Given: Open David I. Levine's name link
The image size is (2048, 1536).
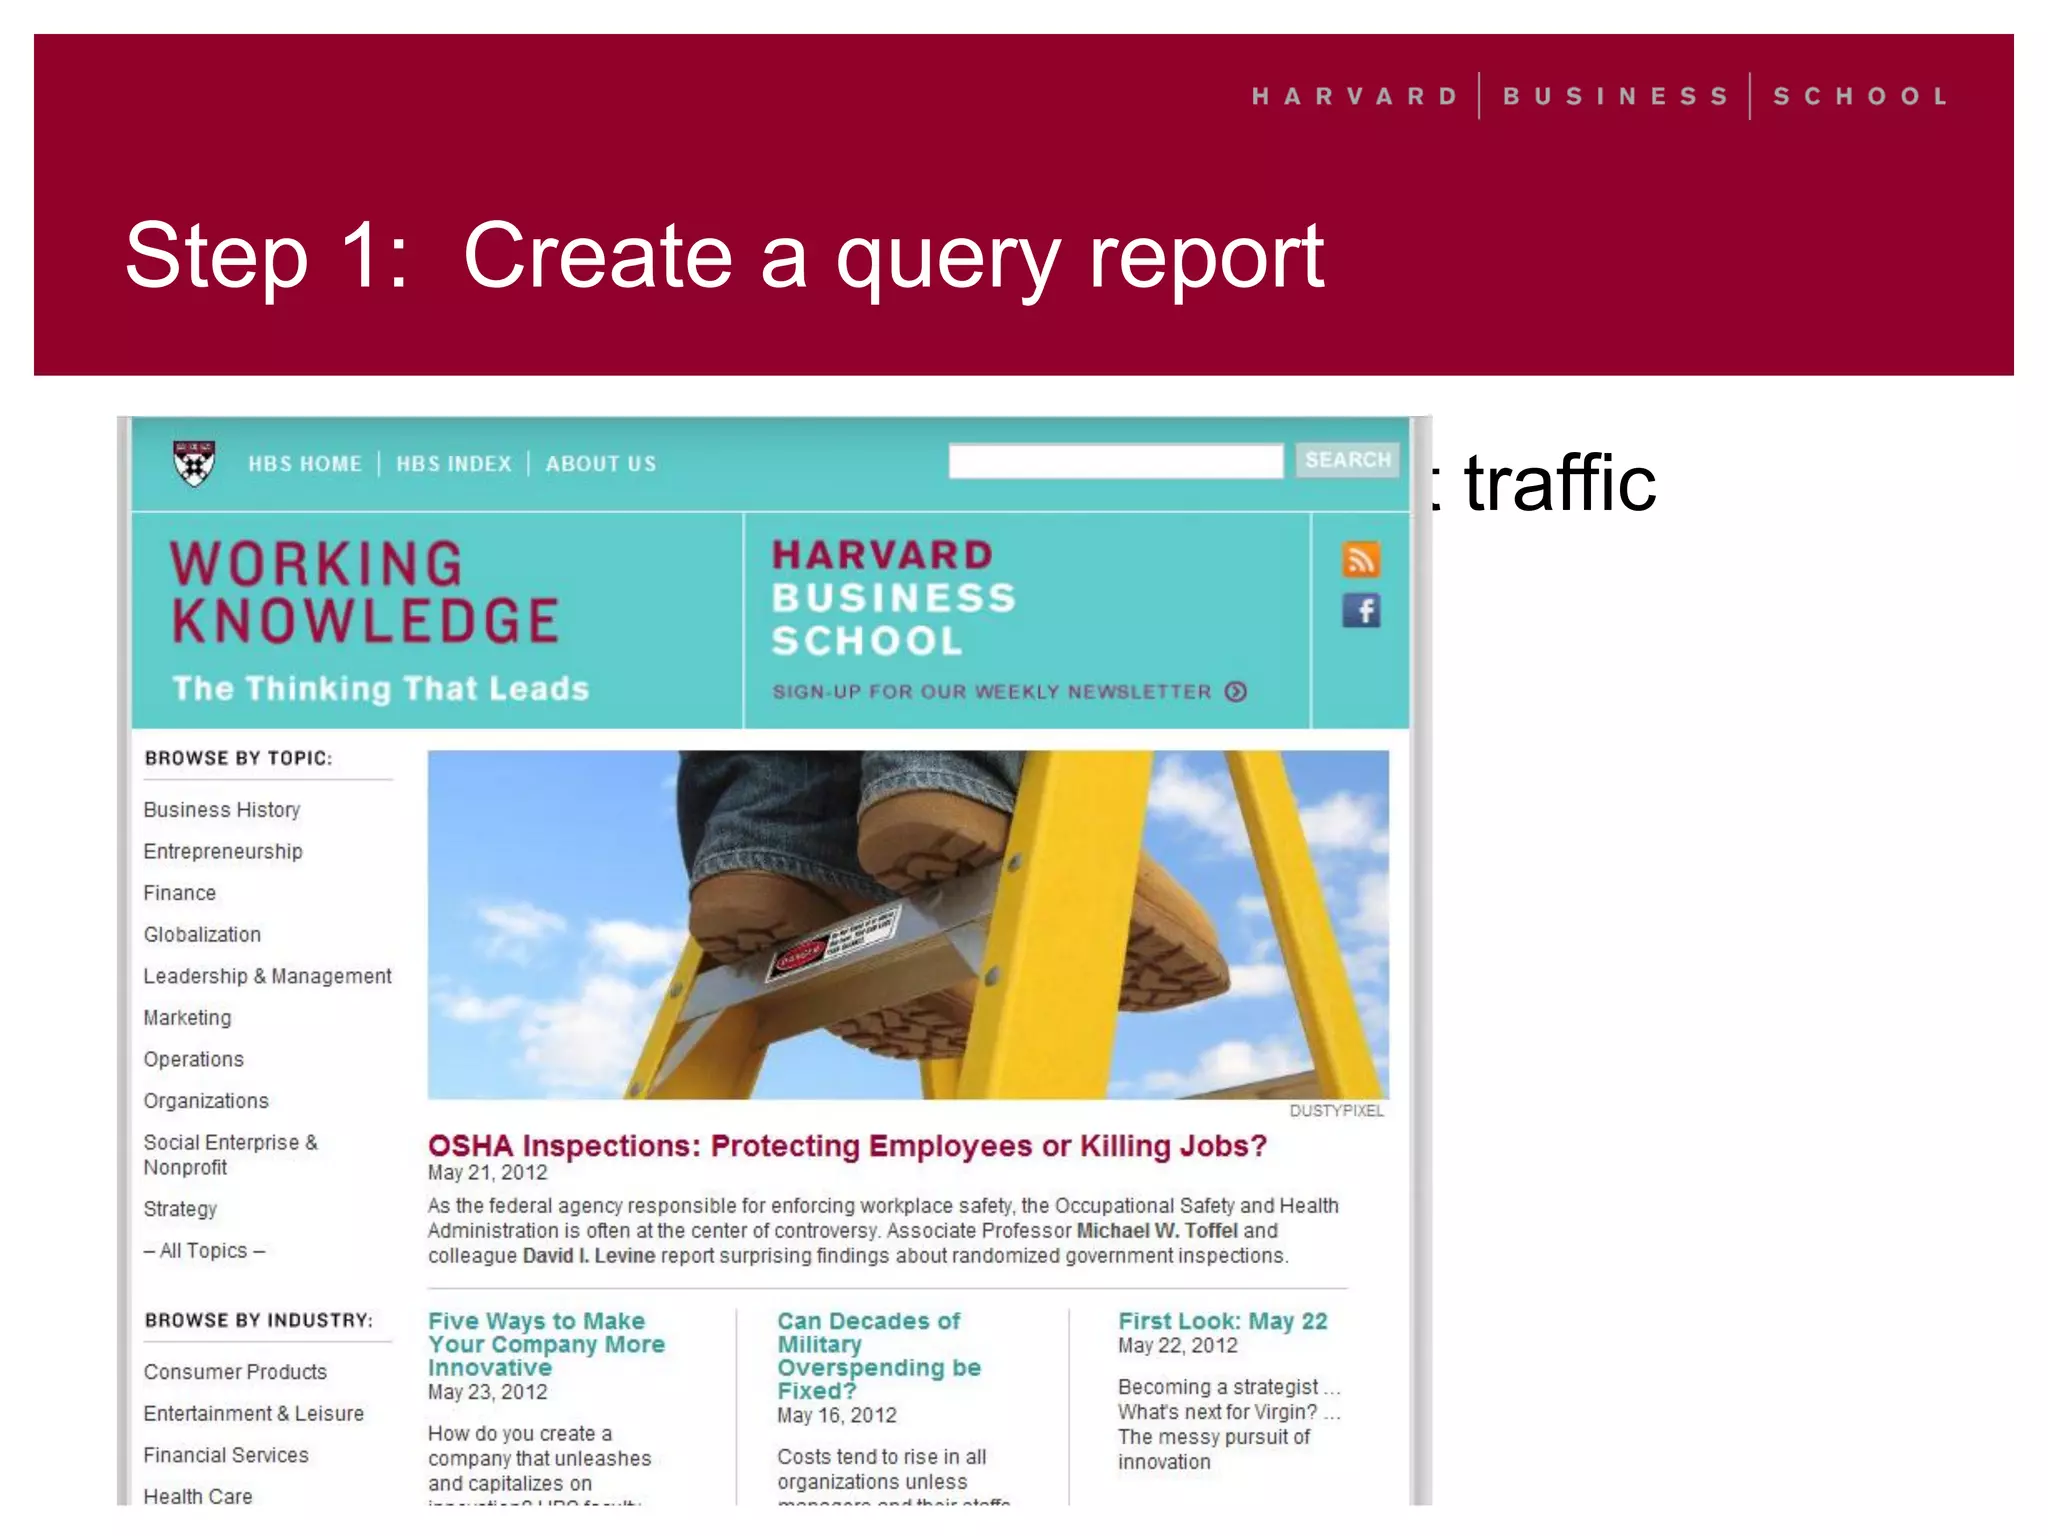Looking at the screenshot, I should tap(589, 1256).
